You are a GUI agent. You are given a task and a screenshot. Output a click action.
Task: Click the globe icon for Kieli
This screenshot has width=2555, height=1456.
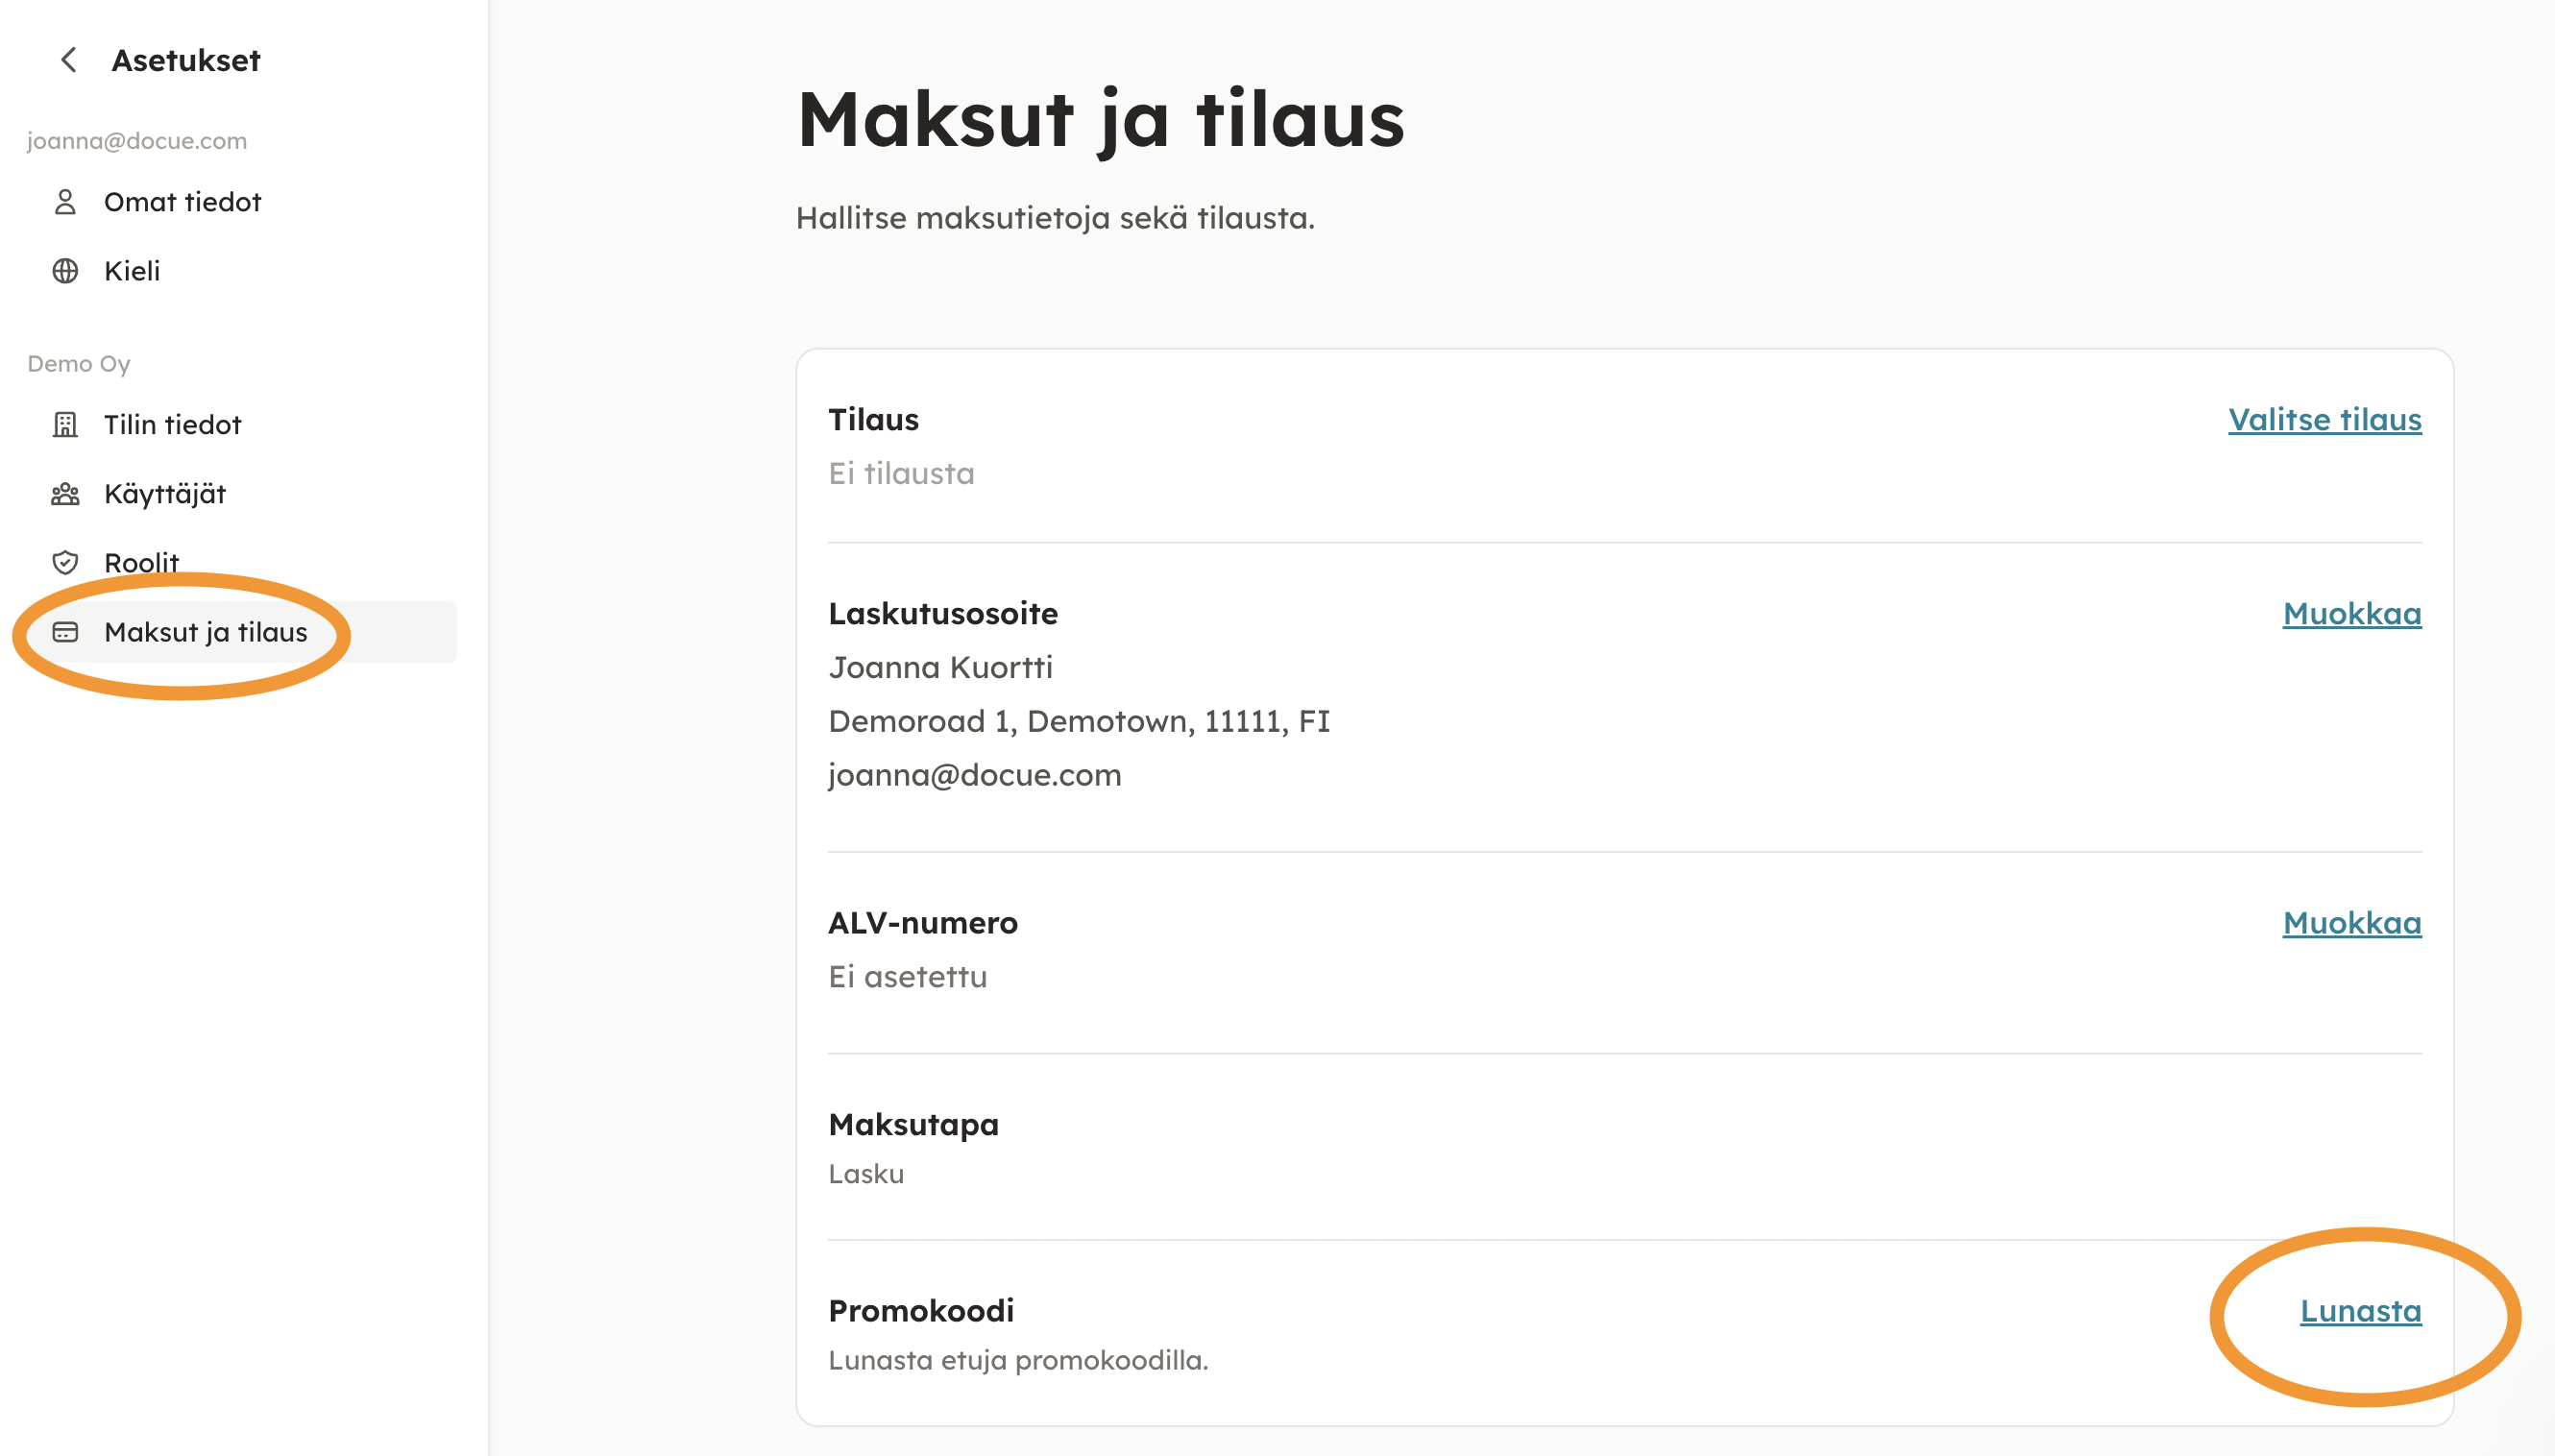tap(65, 271)
